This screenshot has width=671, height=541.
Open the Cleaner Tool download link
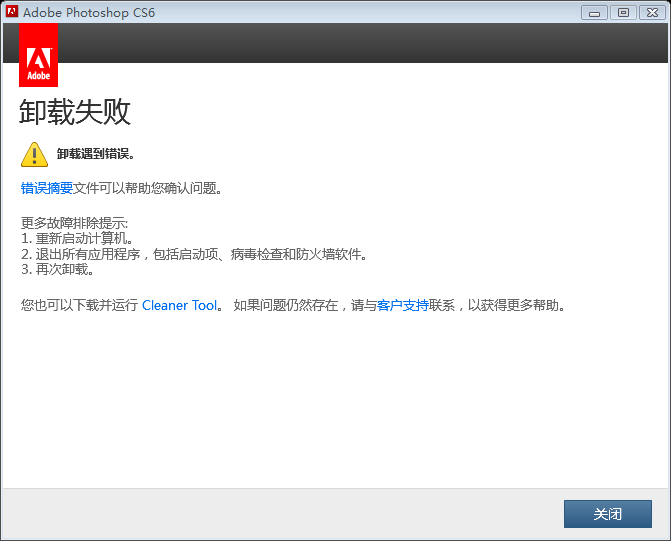point(180,305)
